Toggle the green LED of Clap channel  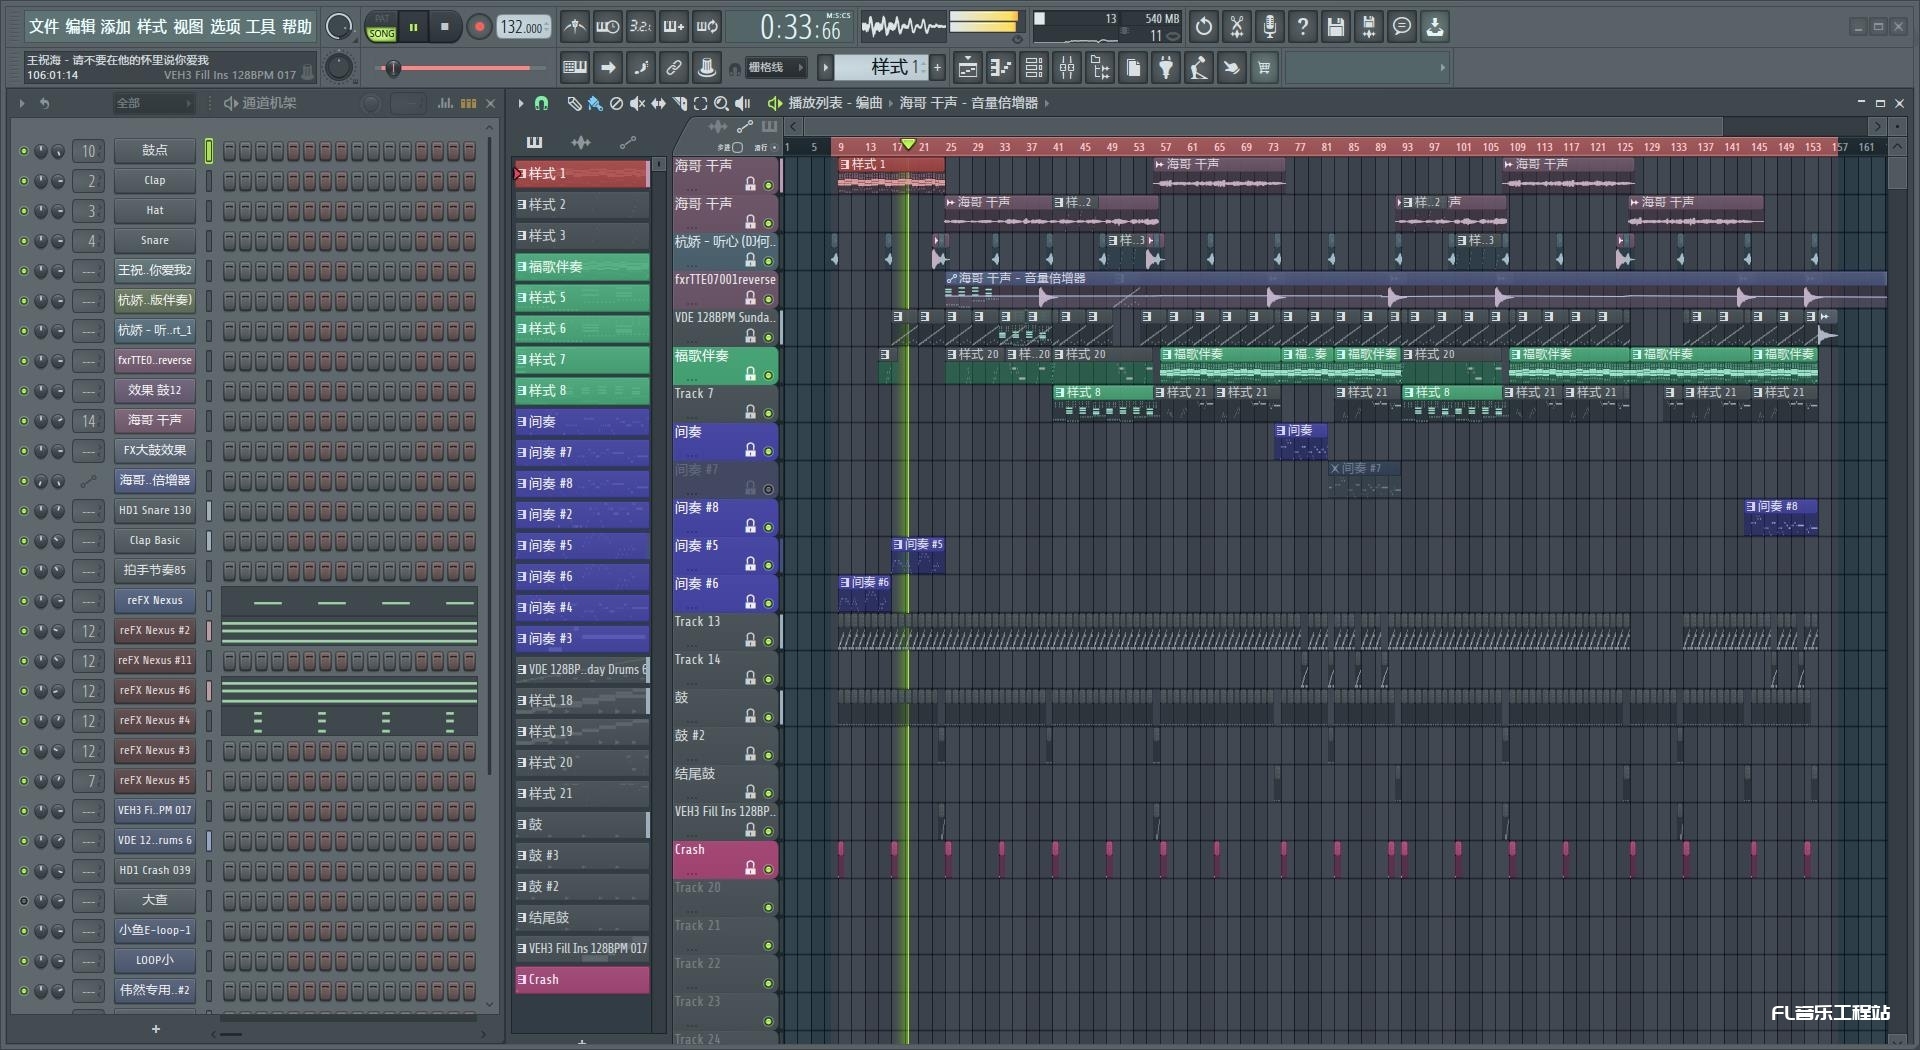[x=24, y=181]
